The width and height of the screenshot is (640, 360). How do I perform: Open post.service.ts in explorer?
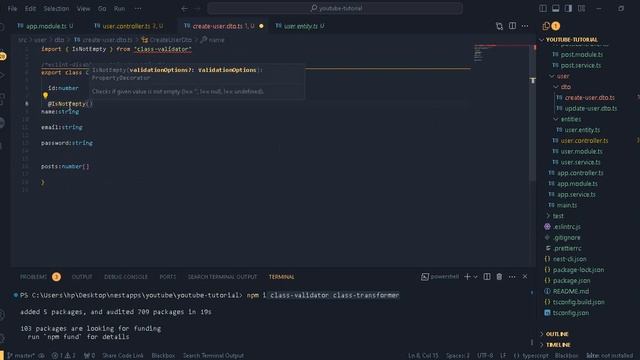tap(580, 65)
